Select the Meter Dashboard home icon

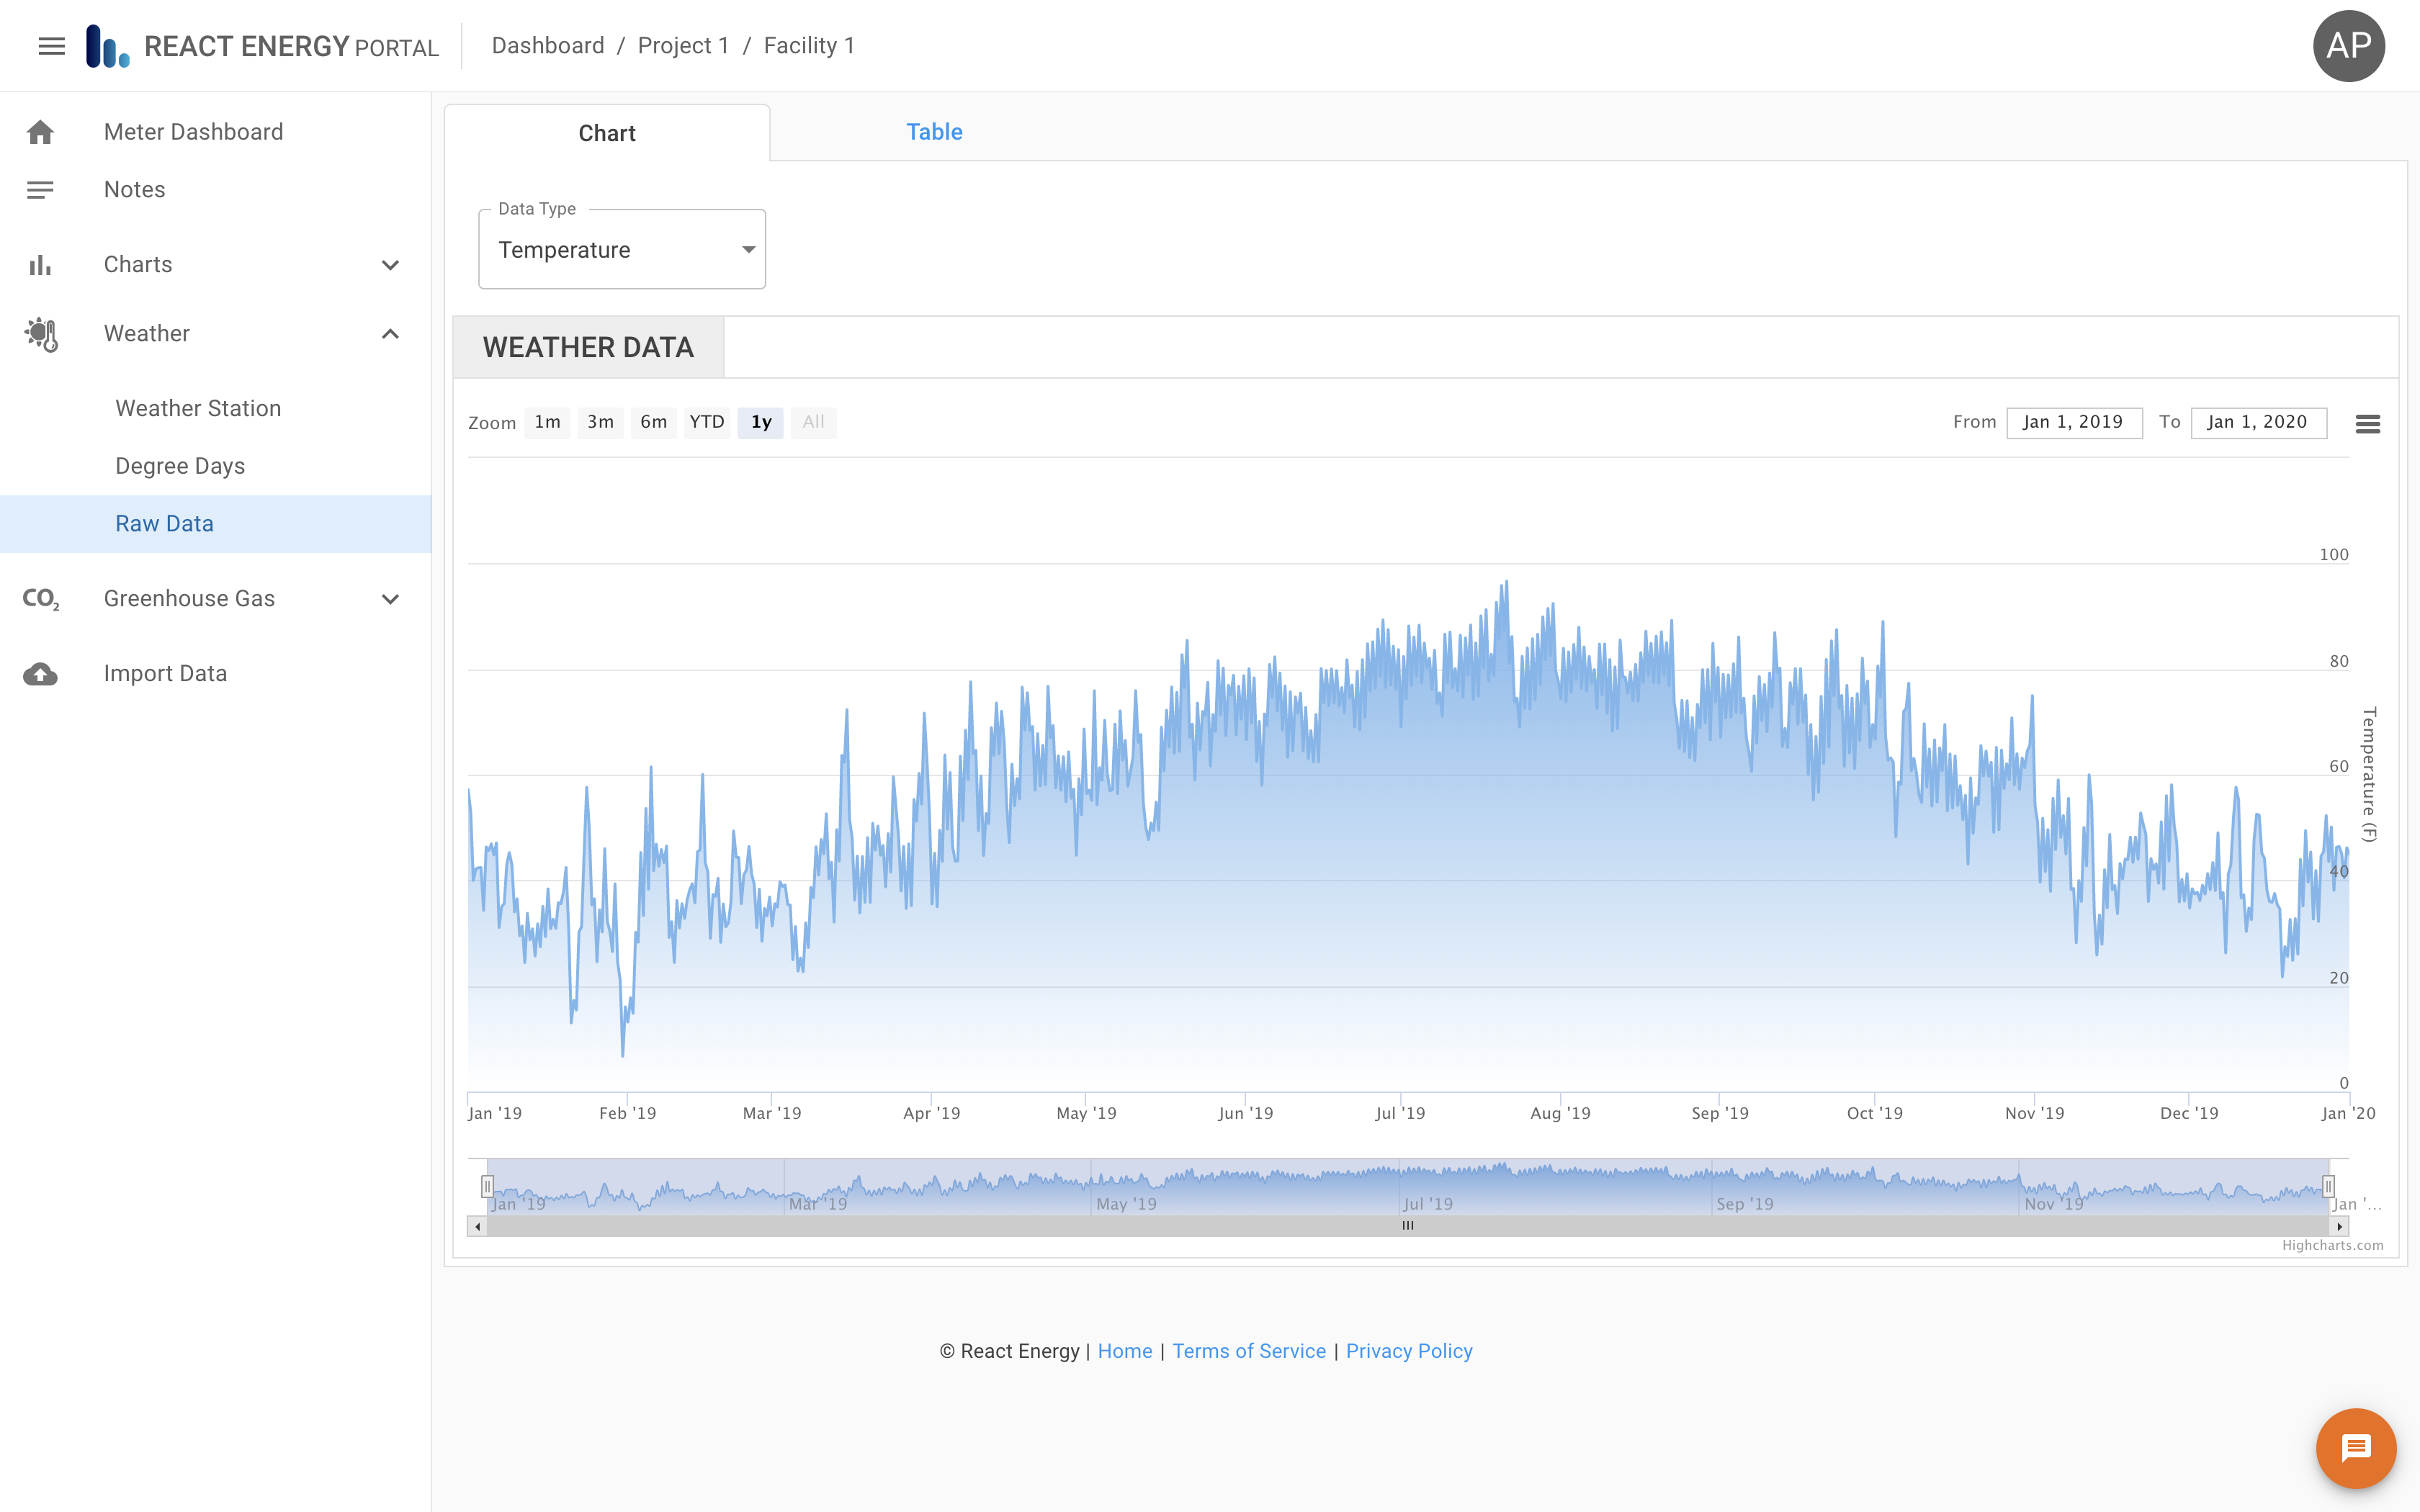tap(40, 131)
